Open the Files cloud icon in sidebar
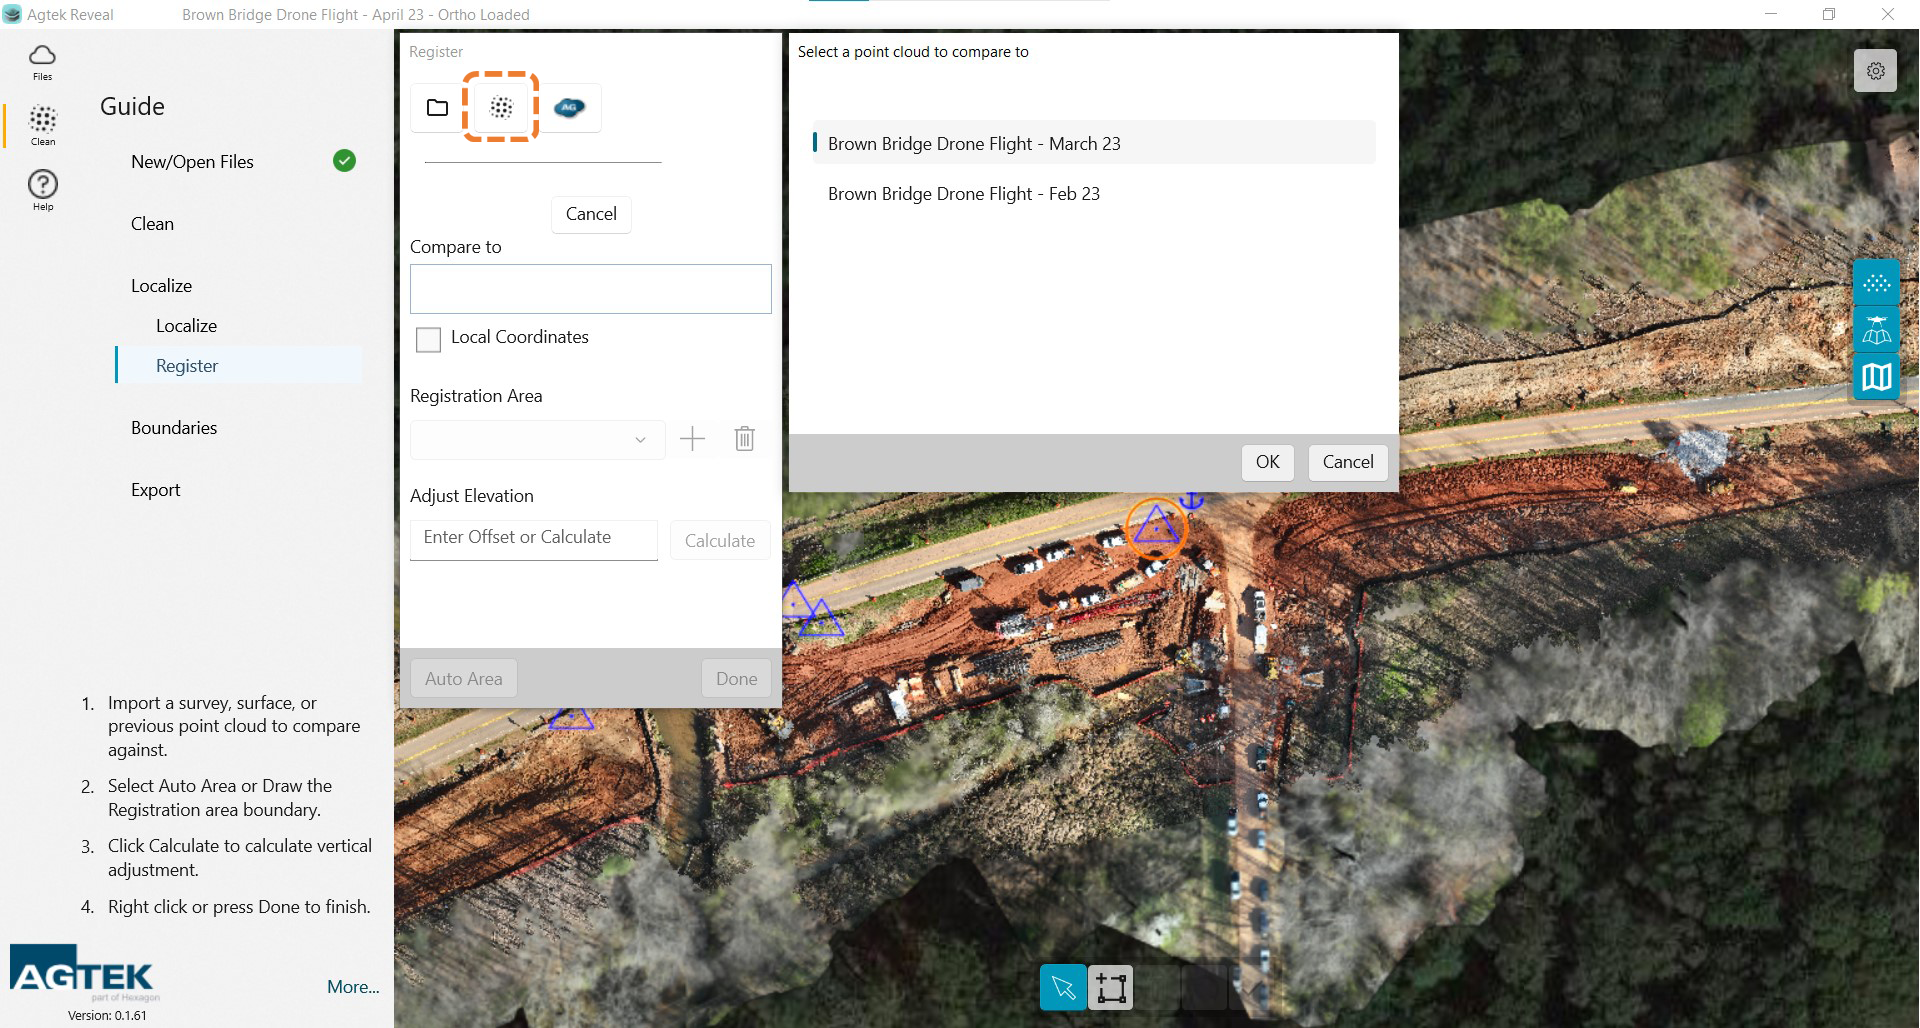This screenshot has width=1920, height=1028. (42, 60)
